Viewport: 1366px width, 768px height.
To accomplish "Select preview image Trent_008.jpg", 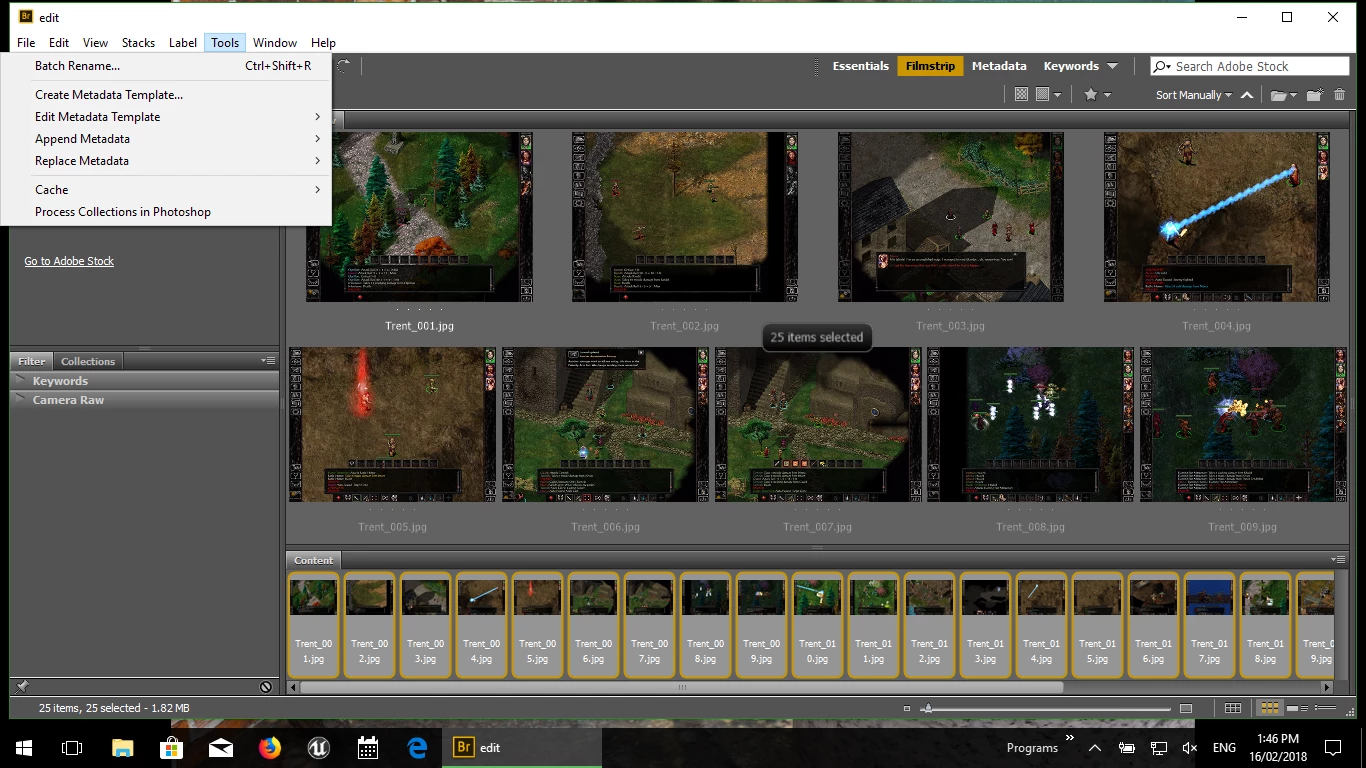I will [x=1031, y=425].
